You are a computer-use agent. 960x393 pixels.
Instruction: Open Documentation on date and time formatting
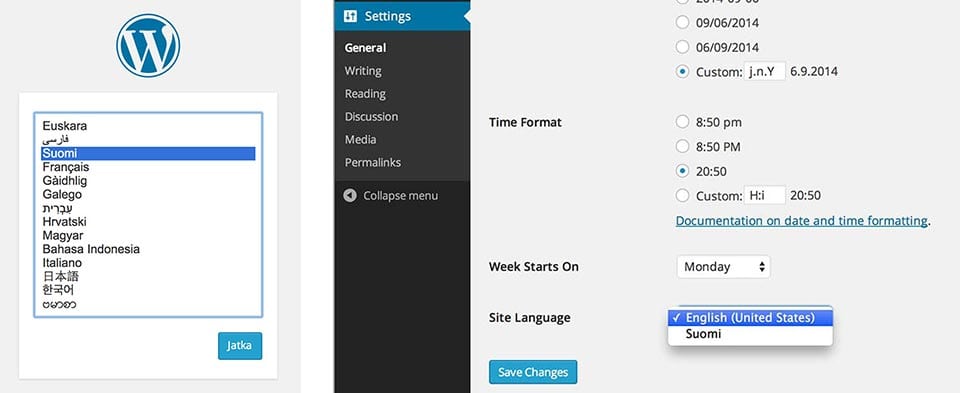[801, 221]
